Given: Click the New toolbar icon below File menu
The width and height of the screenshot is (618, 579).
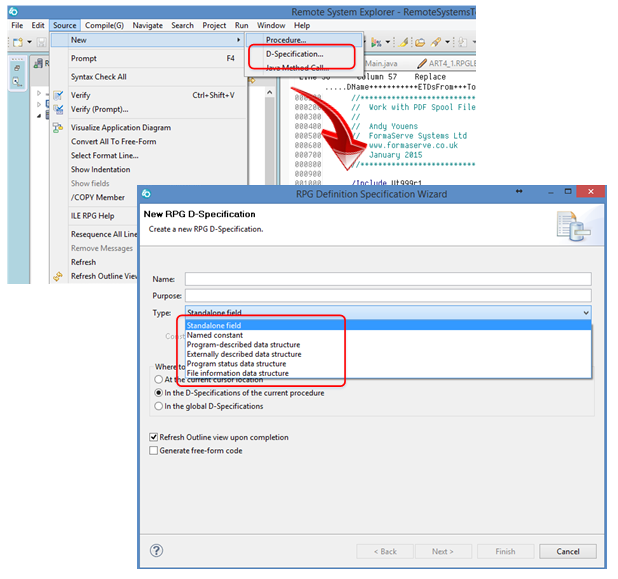Looking at the screenshot, I should tap(16, 42).
